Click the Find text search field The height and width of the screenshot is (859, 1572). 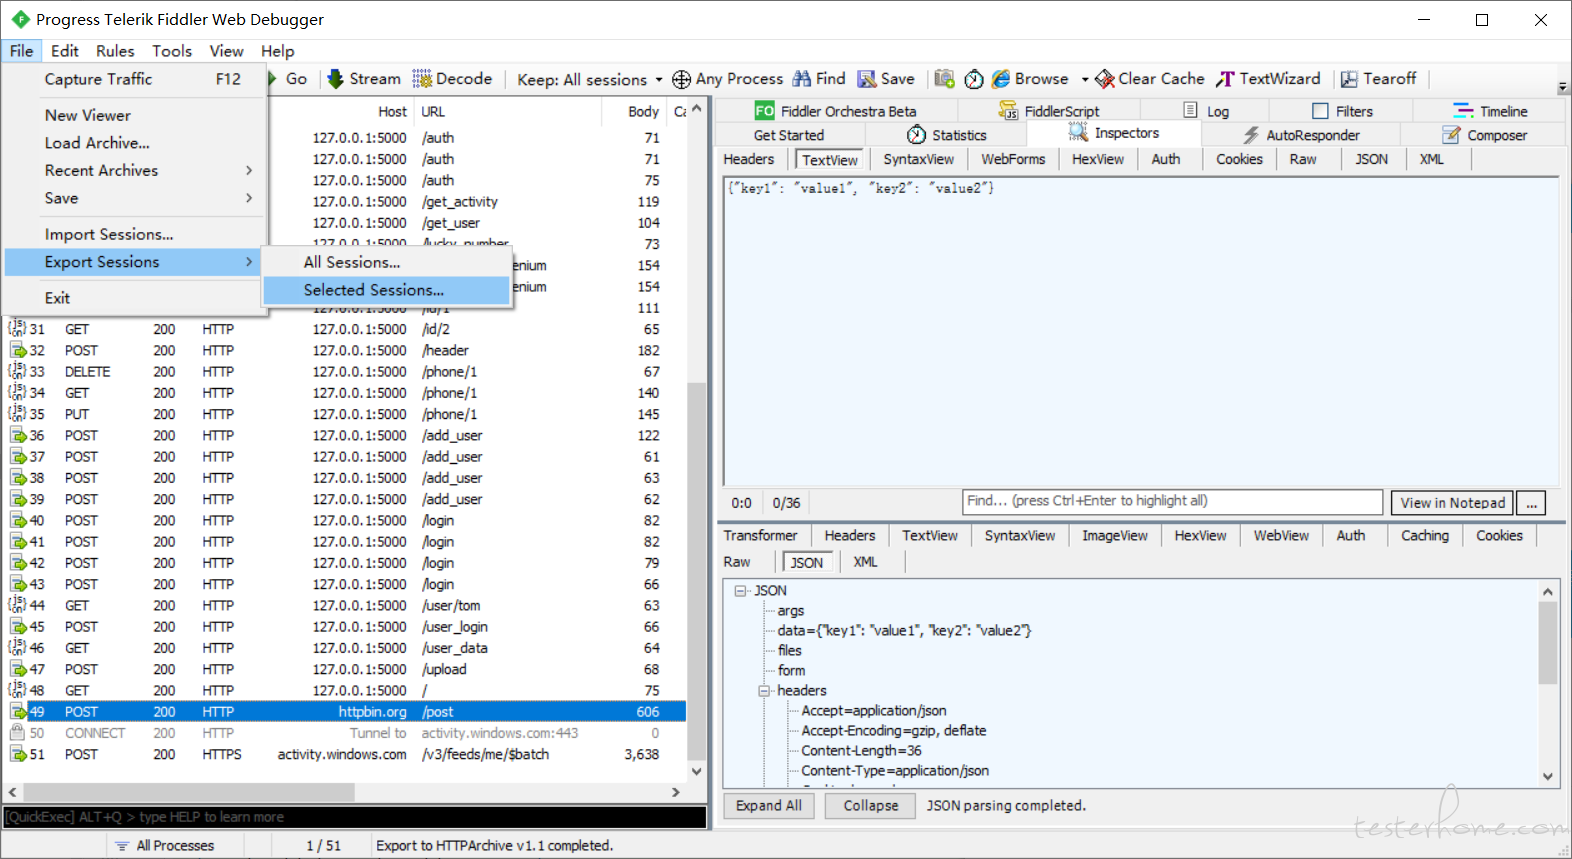click(1172, 502)
